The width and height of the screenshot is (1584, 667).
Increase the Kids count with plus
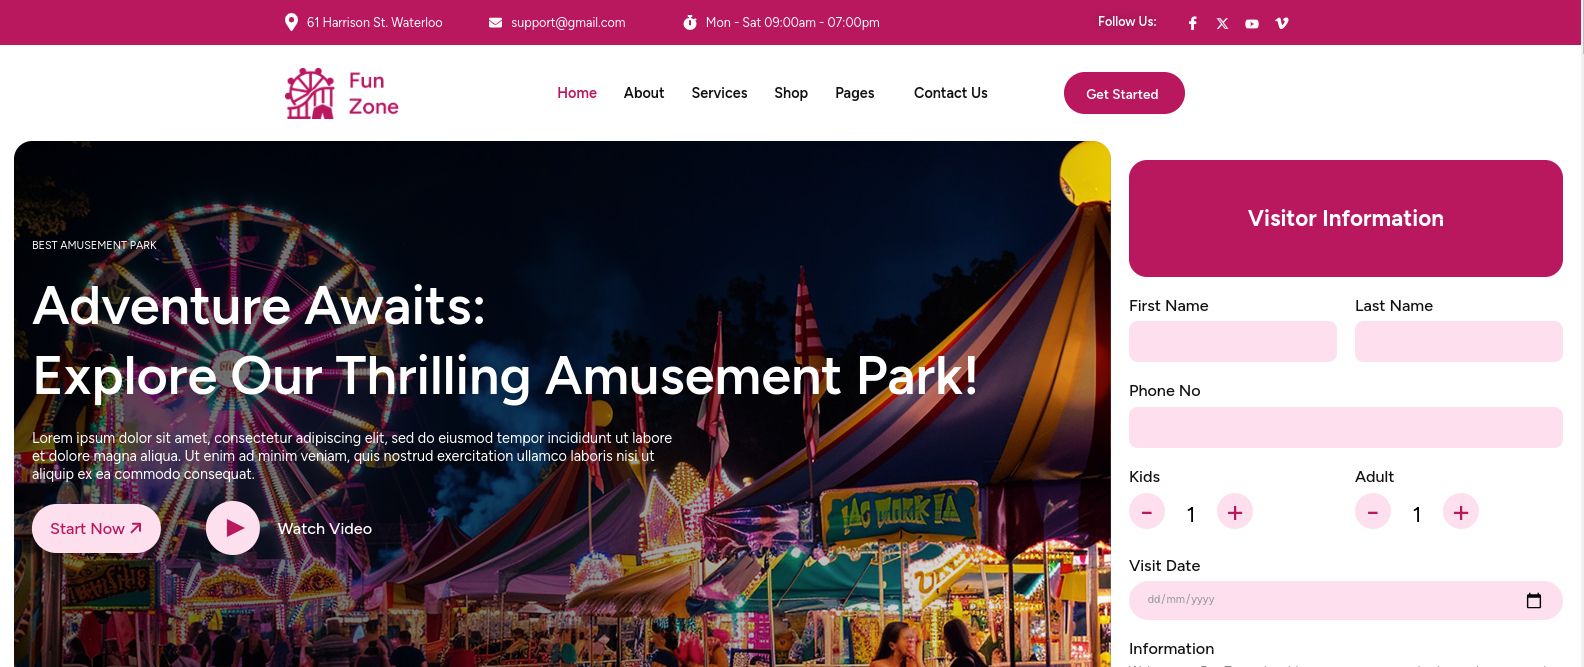[1235, 512]
